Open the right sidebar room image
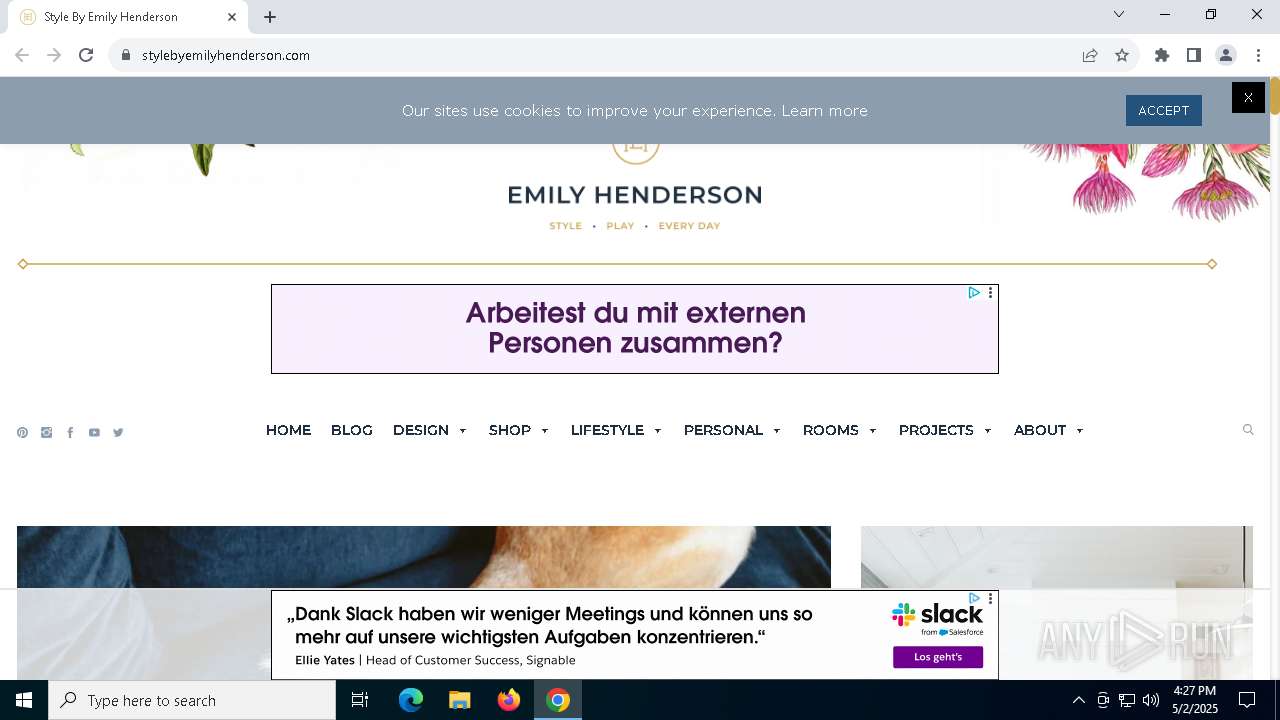 [x=1057, y=557]
